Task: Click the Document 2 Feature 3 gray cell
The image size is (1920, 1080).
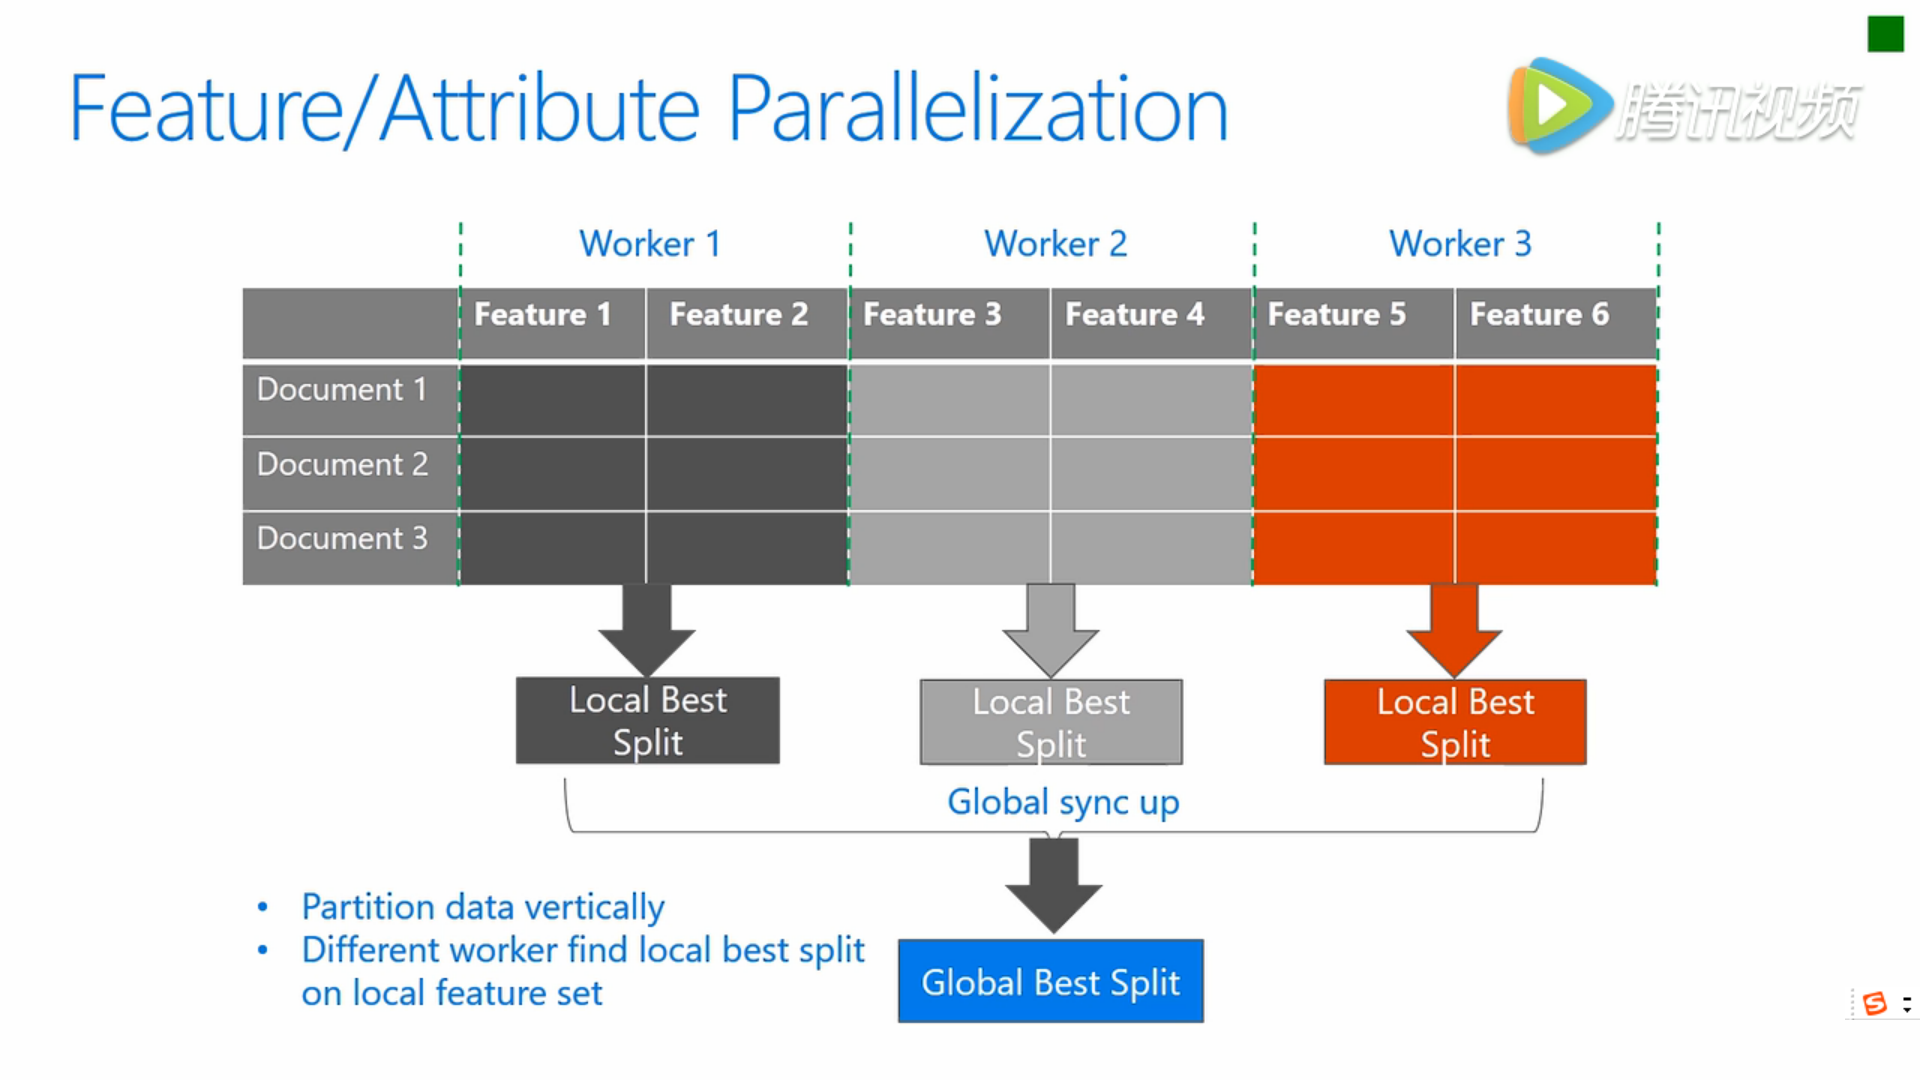Action: coord(950,473)
